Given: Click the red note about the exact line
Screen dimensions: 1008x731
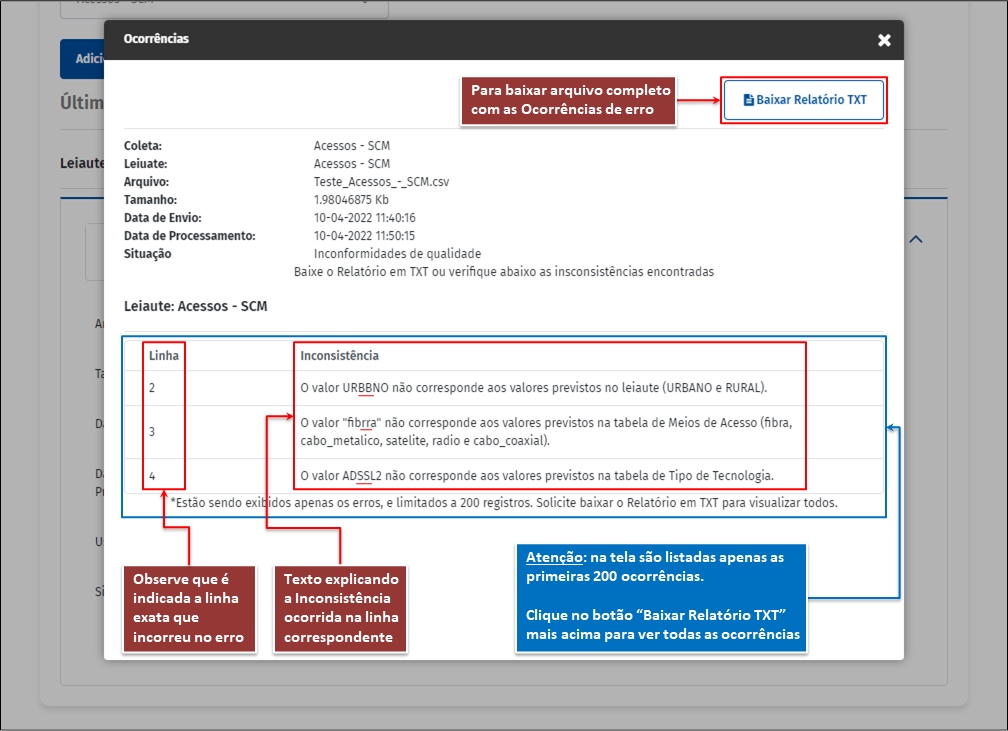Looking at the screenshot, I should pos(189,609).
